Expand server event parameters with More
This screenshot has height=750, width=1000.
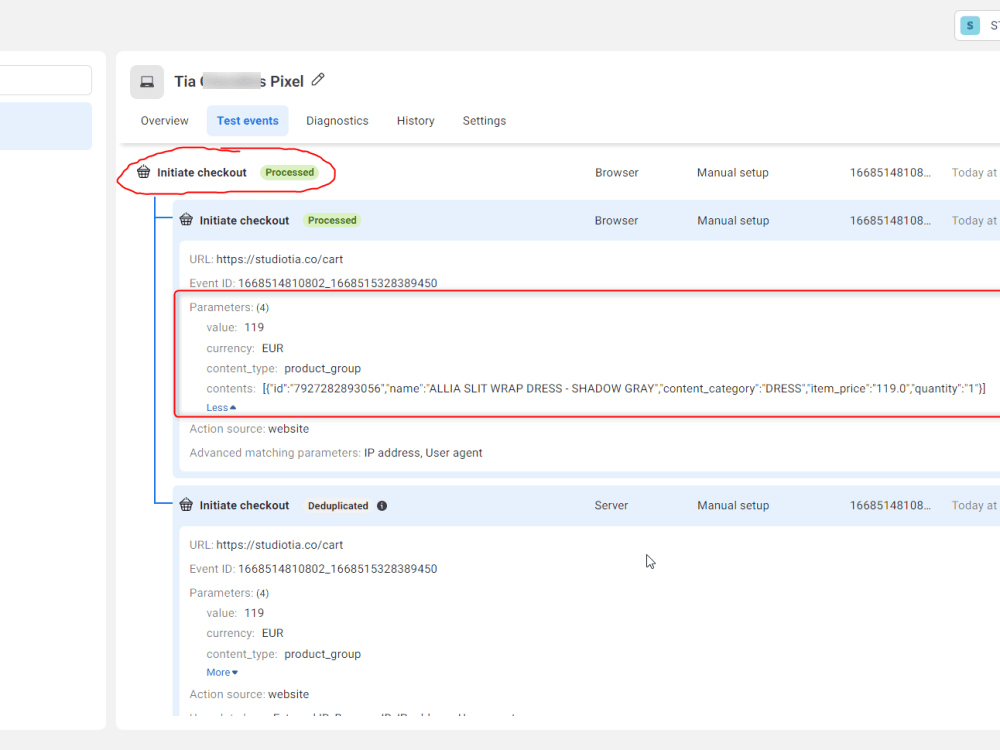pyautogui.click(x=222, y=672)
